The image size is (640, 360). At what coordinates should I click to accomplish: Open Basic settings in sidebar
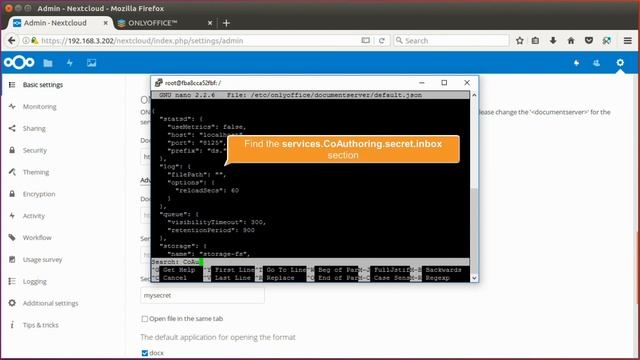[43, 85]
